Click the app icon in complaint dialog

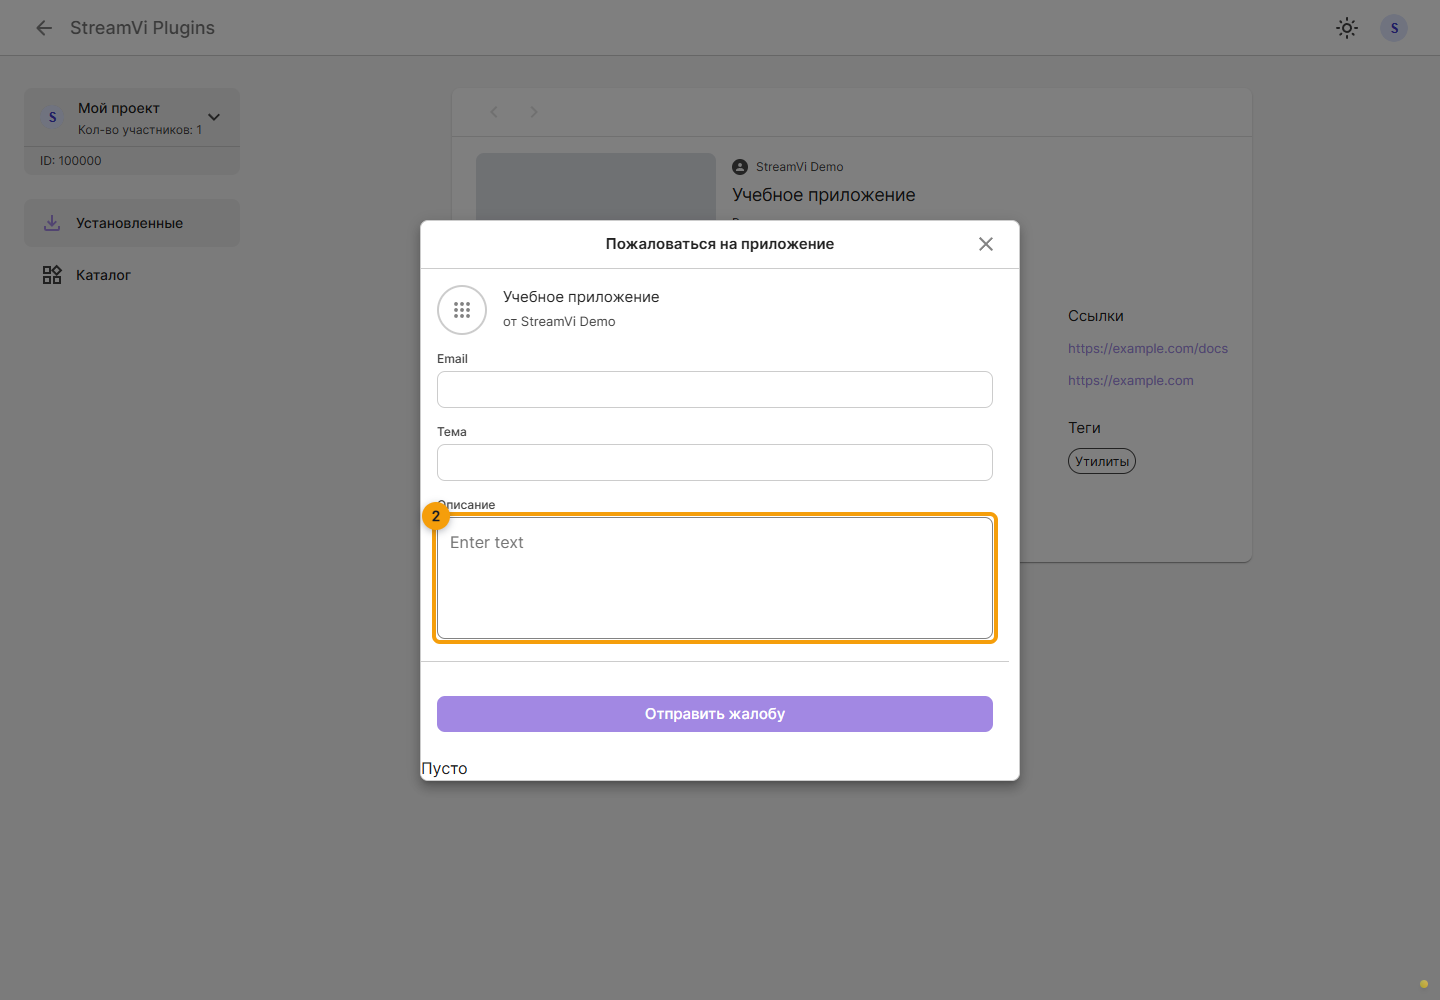tap(462, 310)
